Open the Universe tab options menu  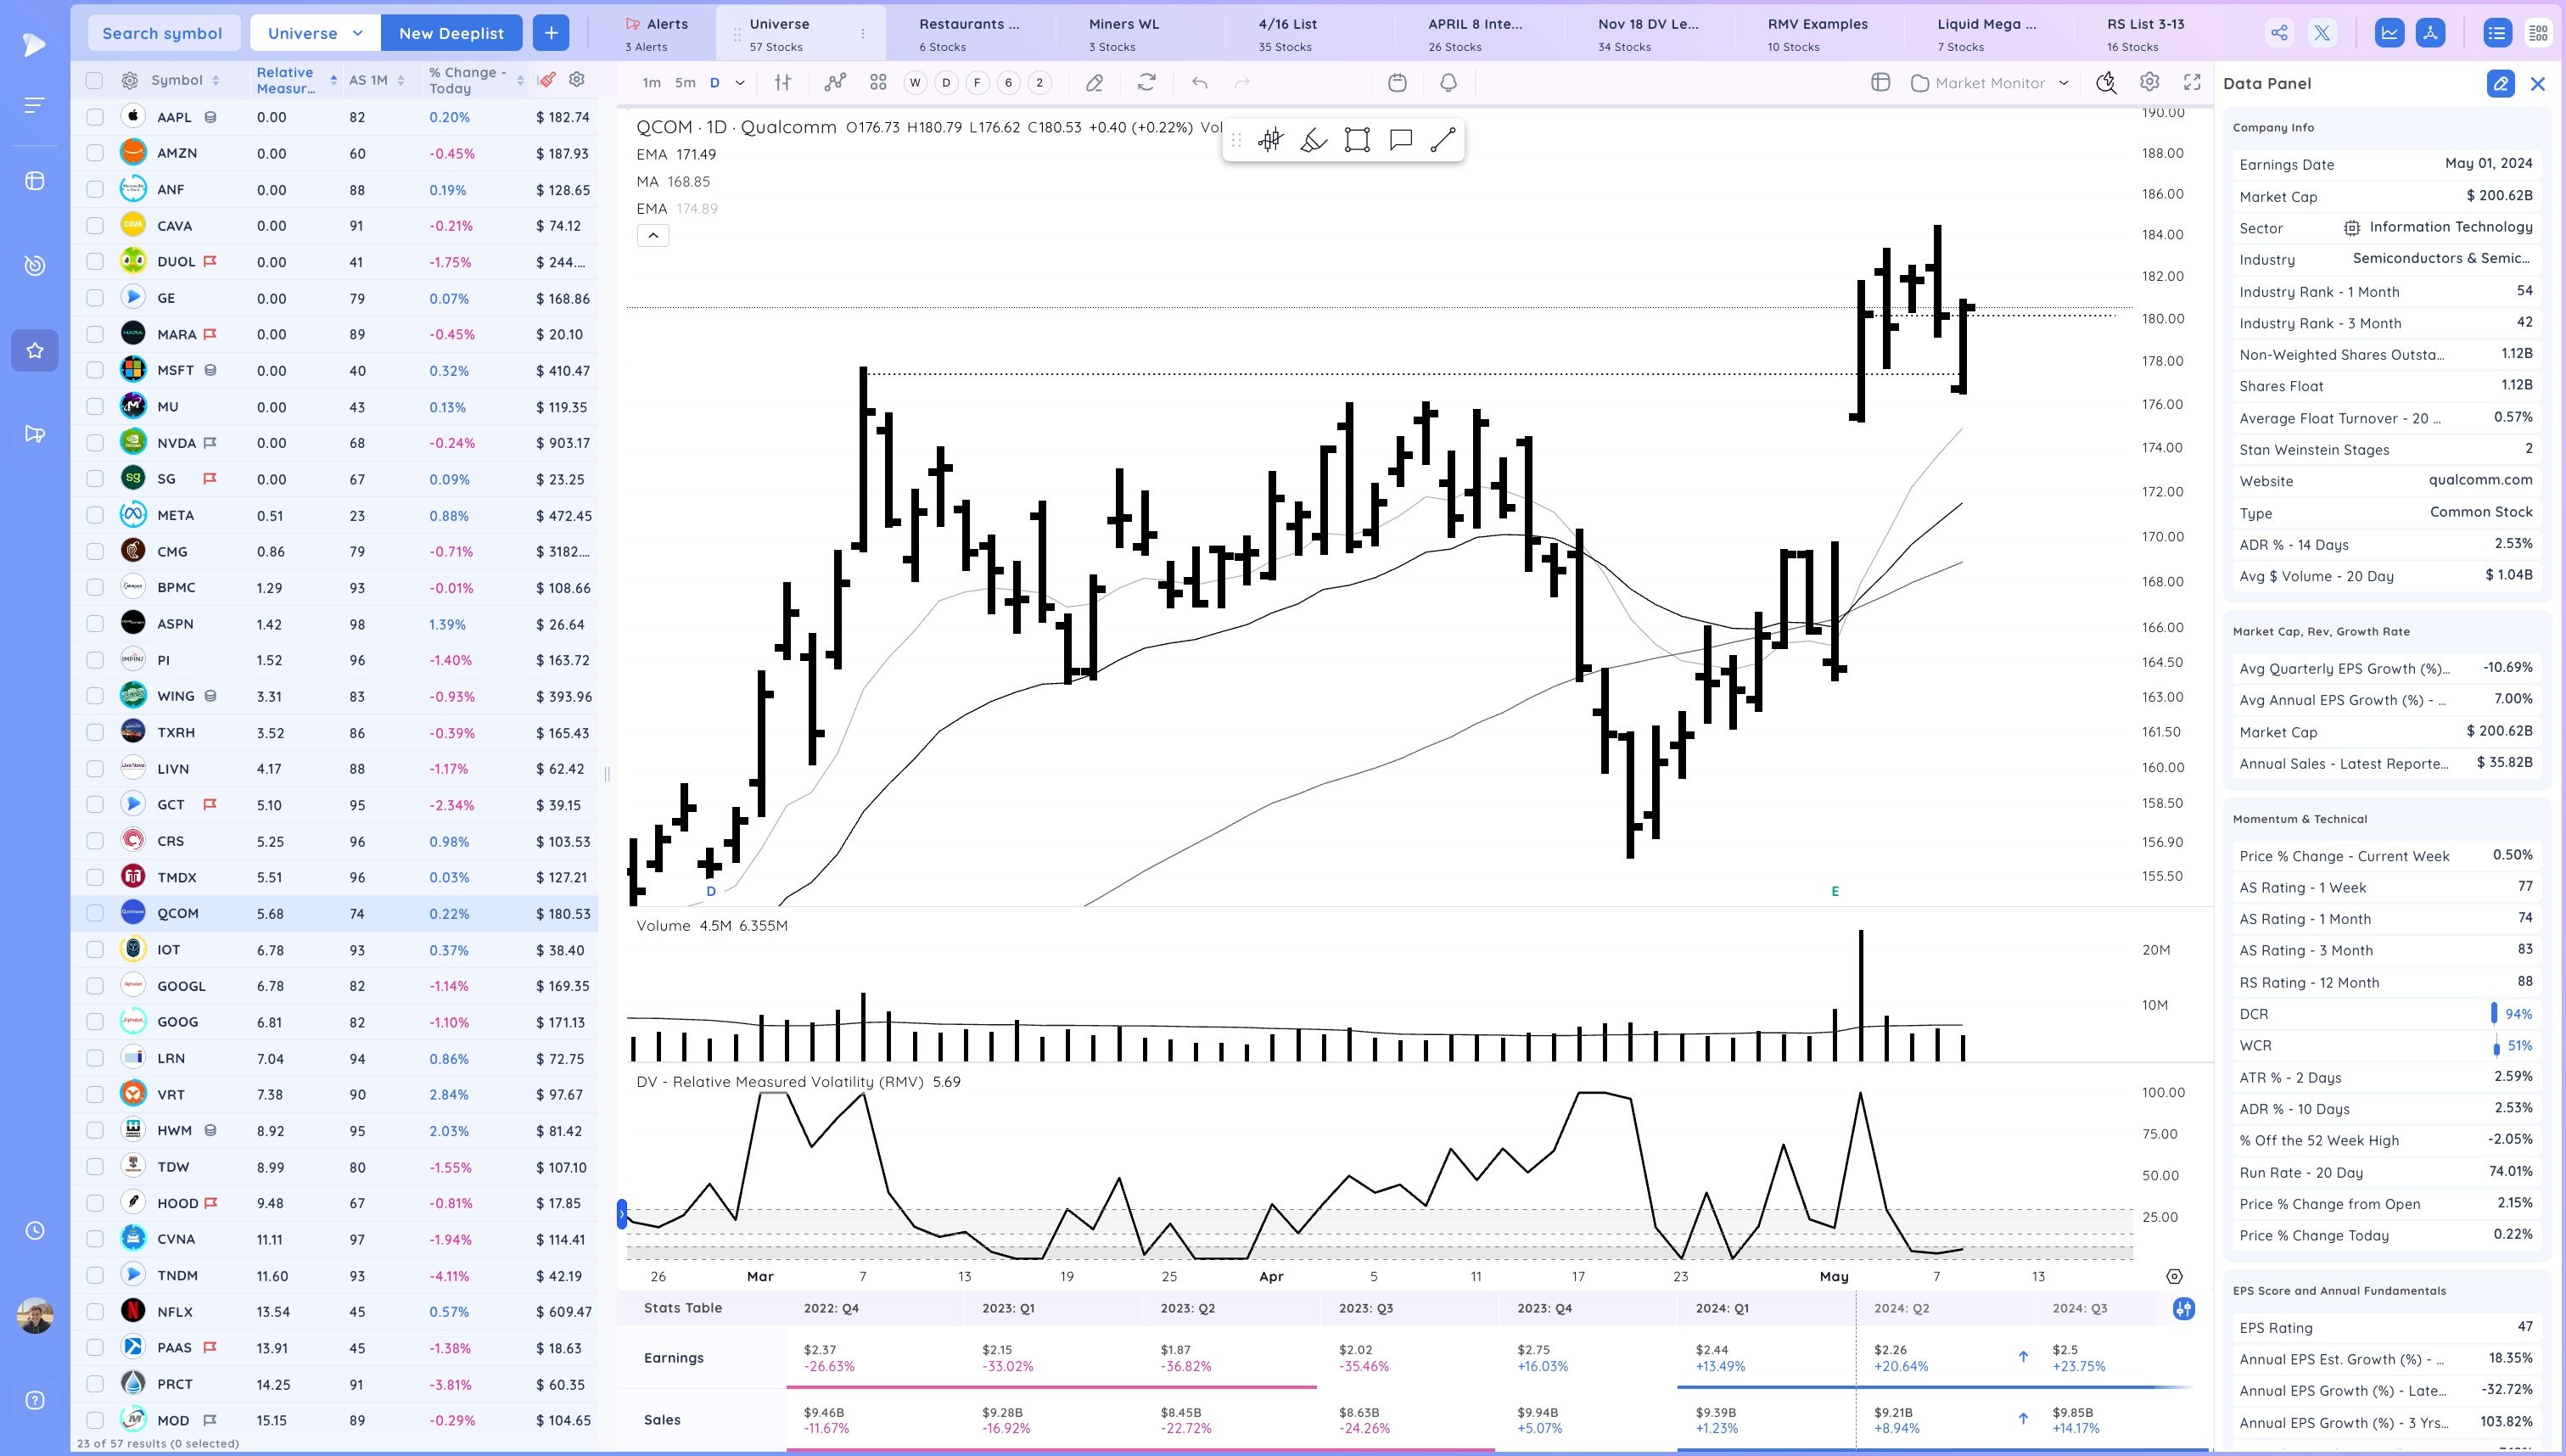pos(863,34)
